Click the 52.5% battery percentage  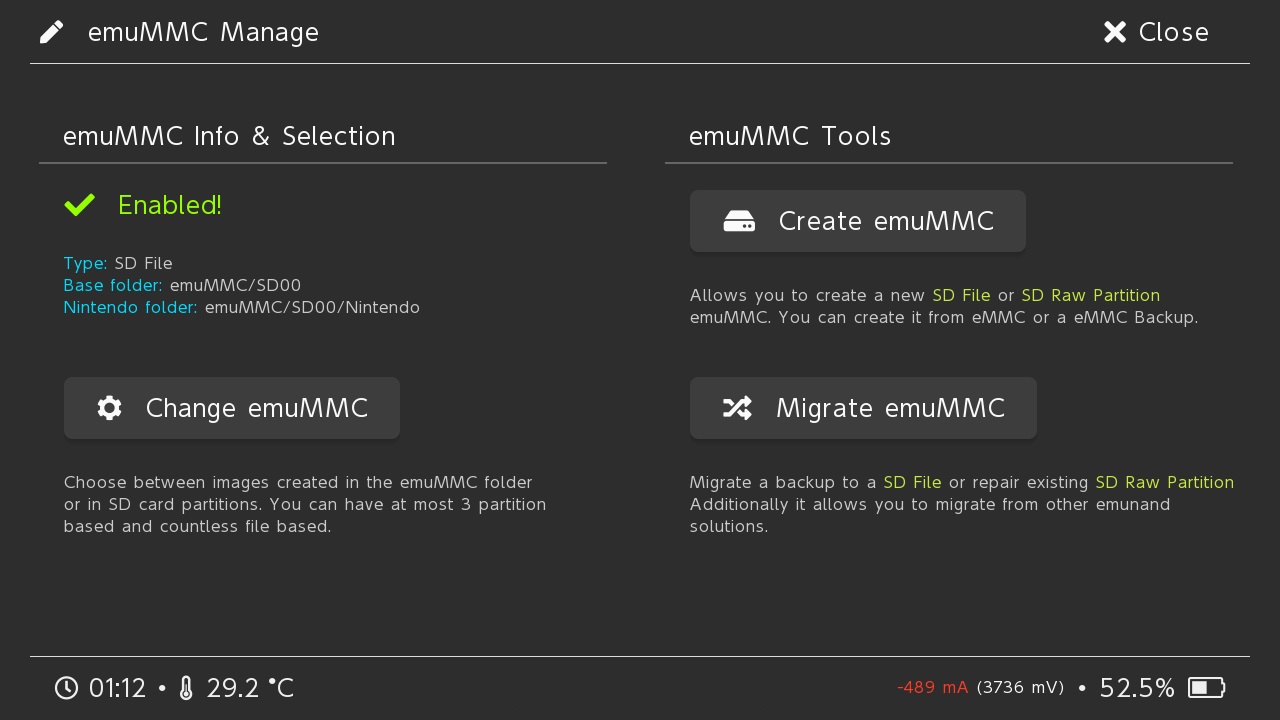tap(1137, 688)
